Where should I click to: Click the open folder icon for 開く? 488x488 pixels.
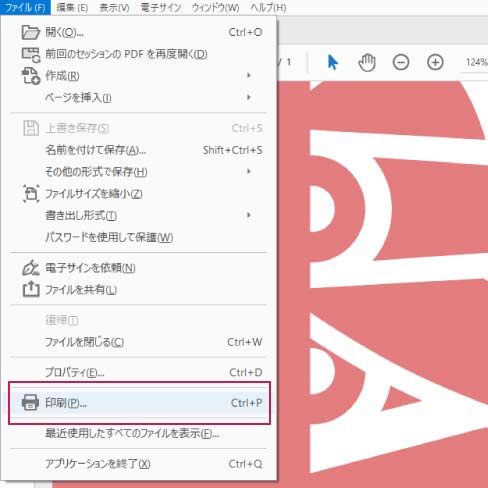pos(30,33)
